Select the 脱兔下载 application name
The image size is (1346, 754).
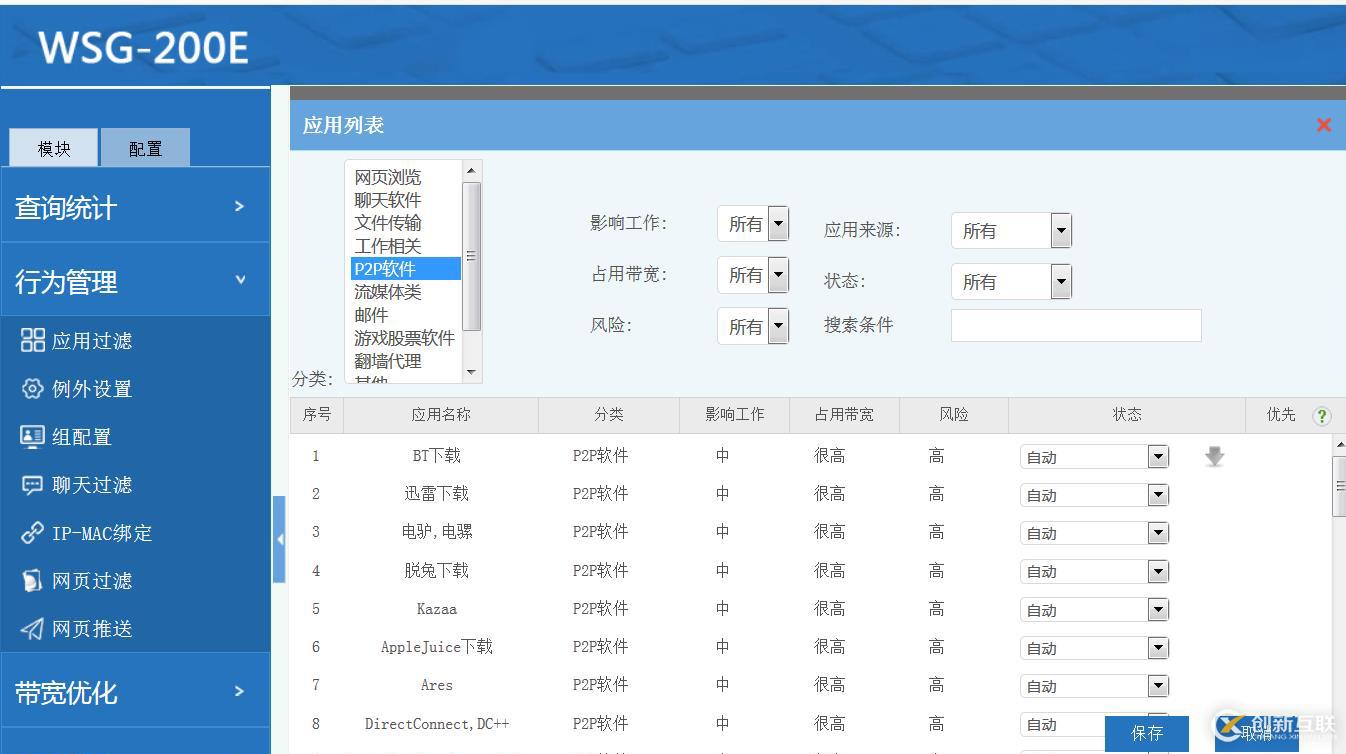[x=437, y=570]
